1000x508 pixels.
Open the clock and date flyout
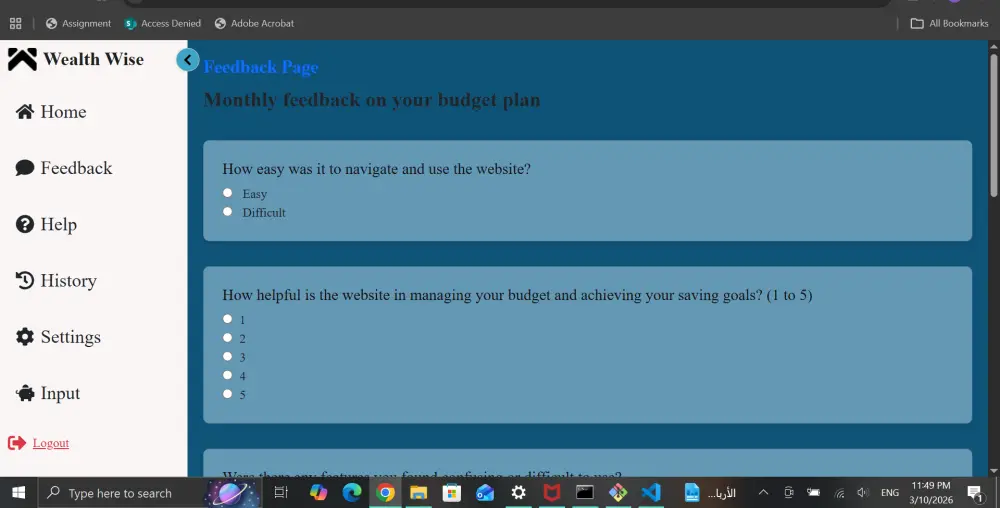[x=931, y=493]
